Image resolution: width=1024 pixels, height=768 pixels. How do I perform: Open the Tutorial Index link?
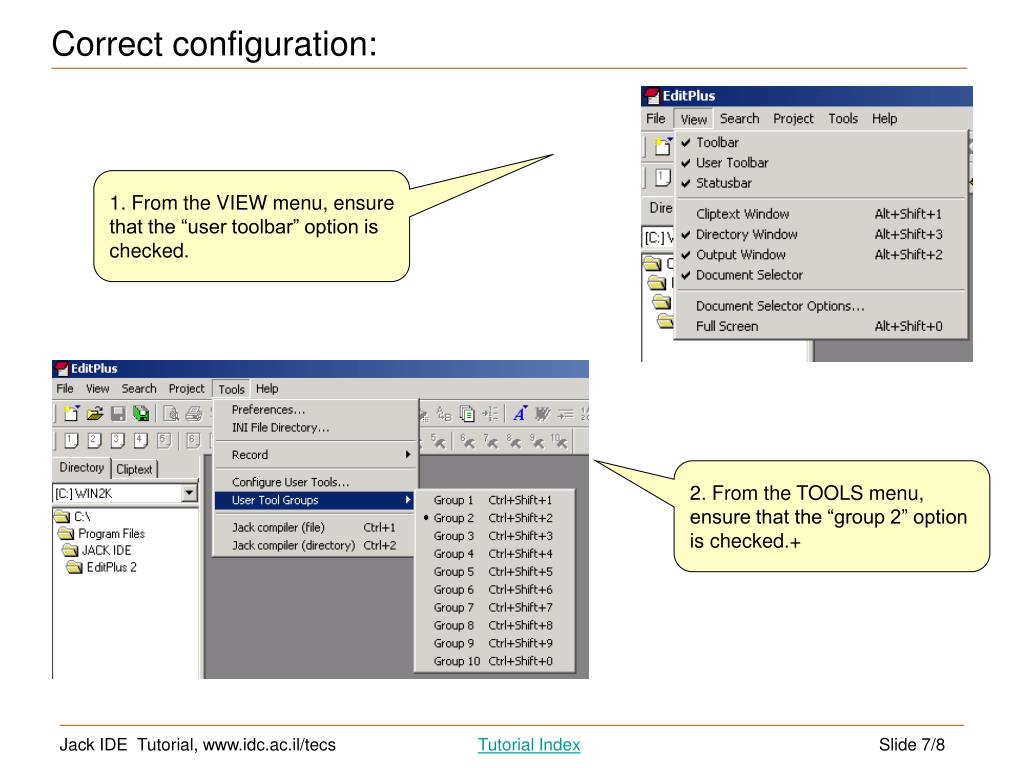pyautogui.click(x=529, y=744)
